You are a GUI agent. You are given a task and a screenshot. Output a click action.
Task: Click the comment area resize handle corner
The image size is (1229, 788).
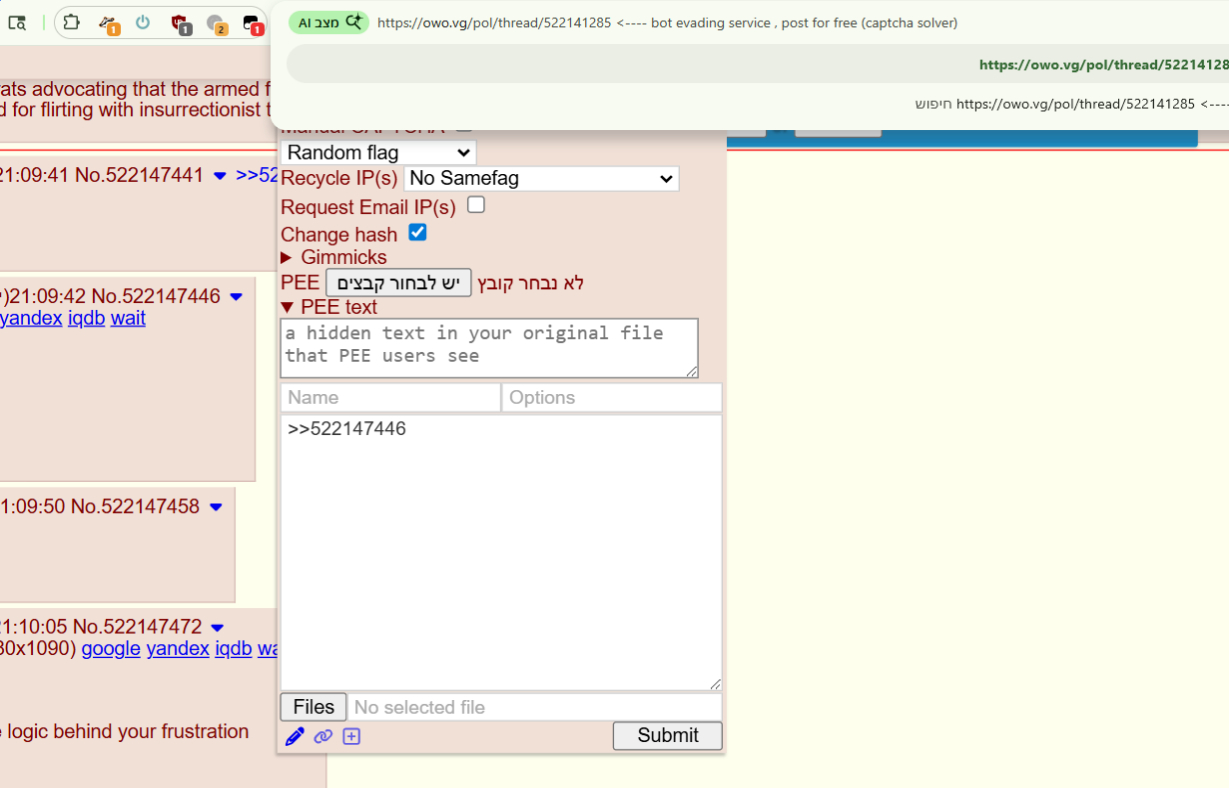click(x=715, y=684)
